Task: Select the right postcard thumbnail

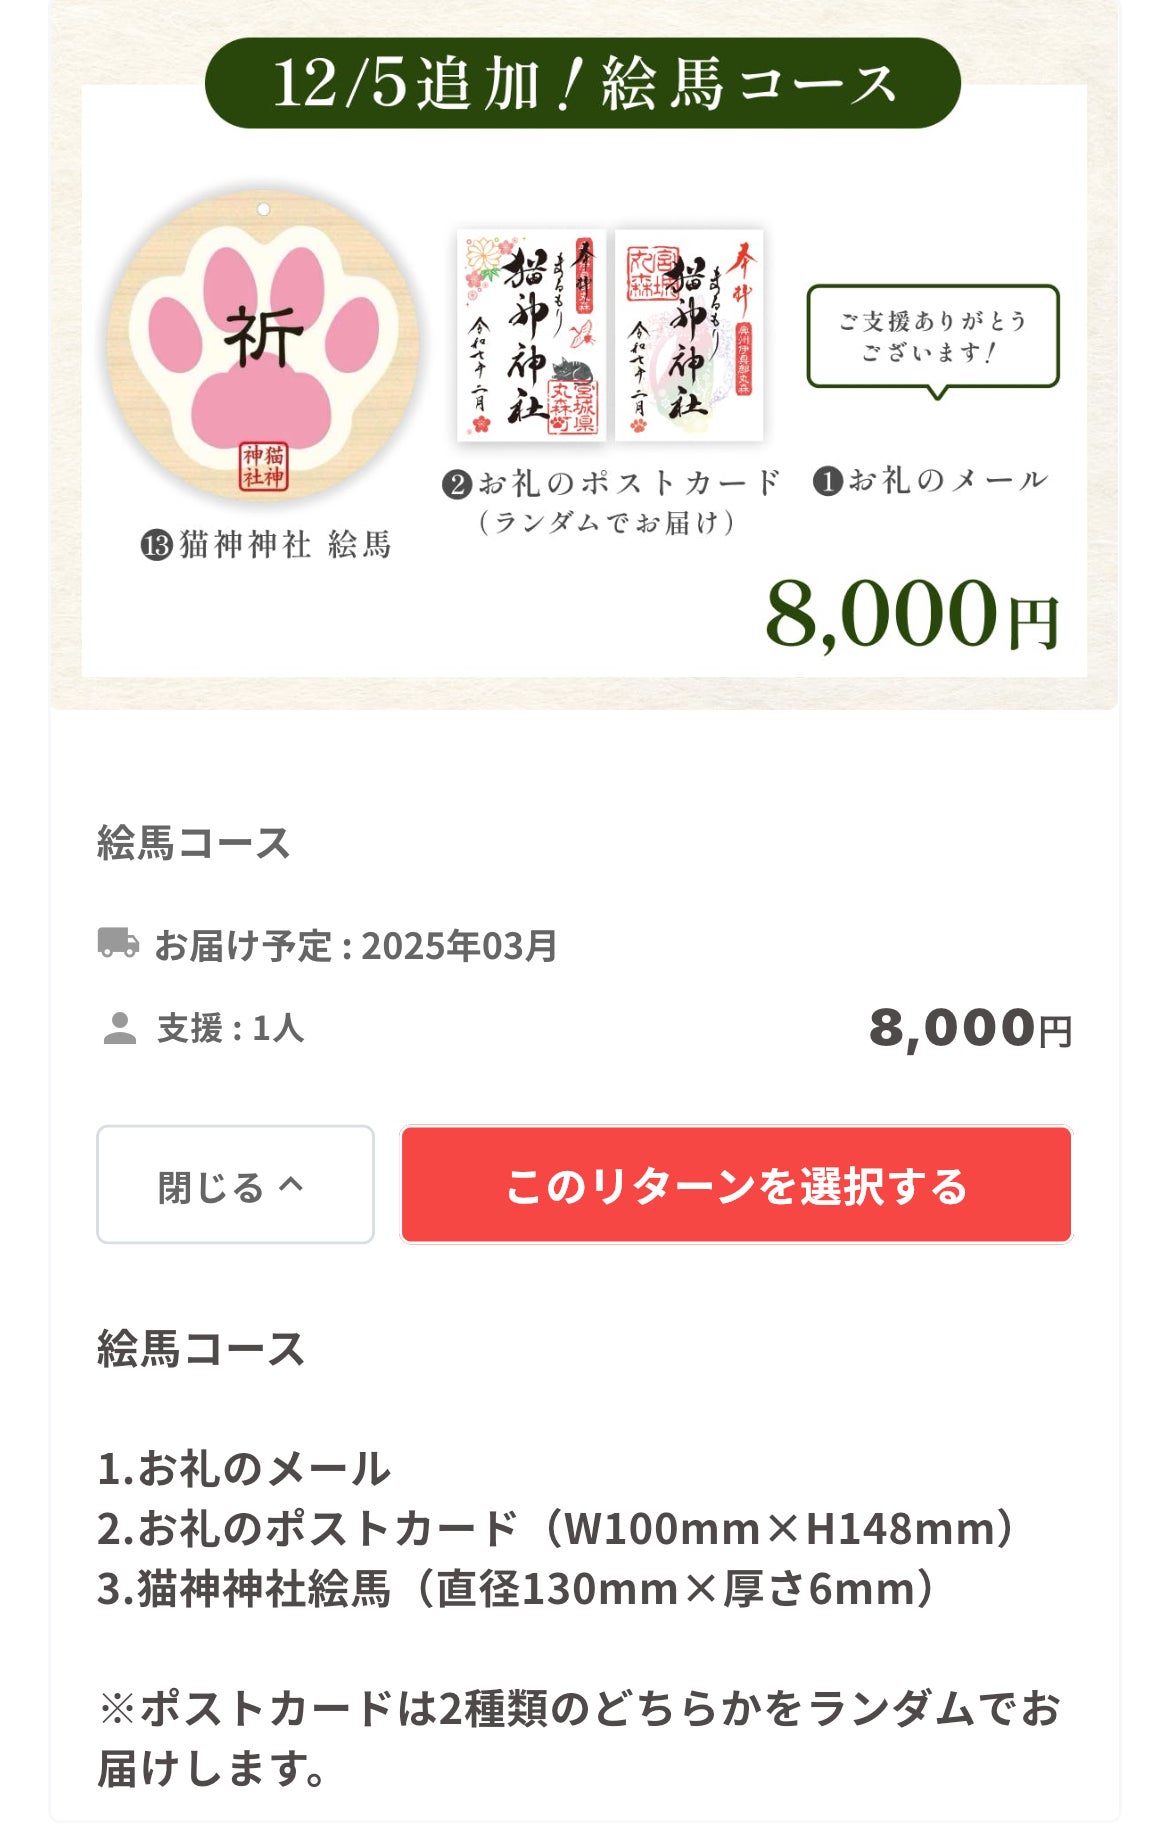Action: pyautogui.click(x=688, y=335)
